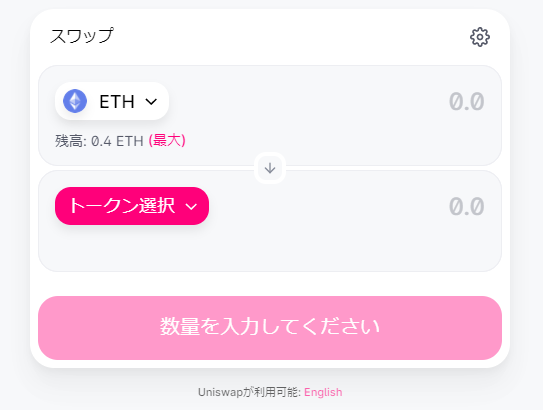The width and height of the screenshot is (543, 410).
Task: Click the Uniswapが利用可能 label text
Action: [249, 392]
